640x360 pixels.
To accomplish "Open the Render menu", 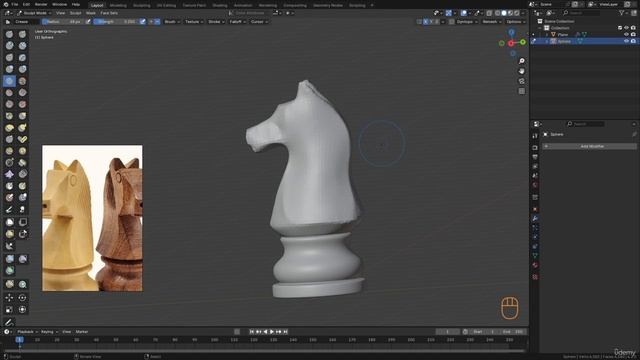I will pos(41,4).
